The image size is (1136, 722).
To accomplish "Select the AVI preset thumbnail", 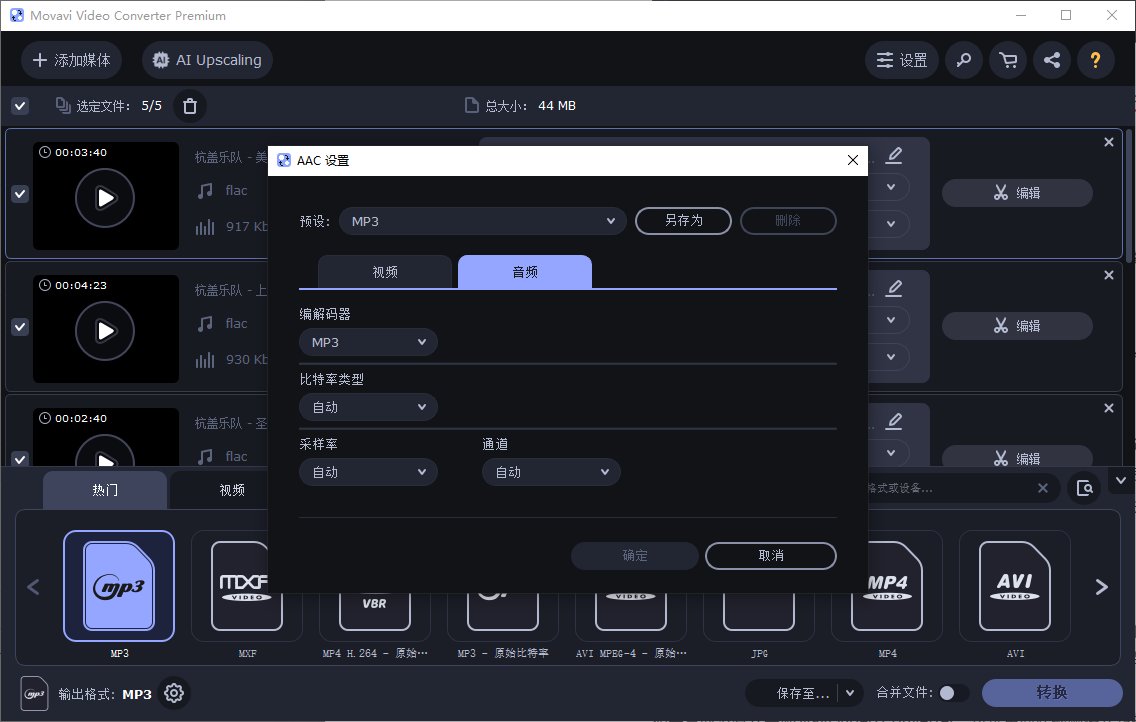I will pos(1015,586).
